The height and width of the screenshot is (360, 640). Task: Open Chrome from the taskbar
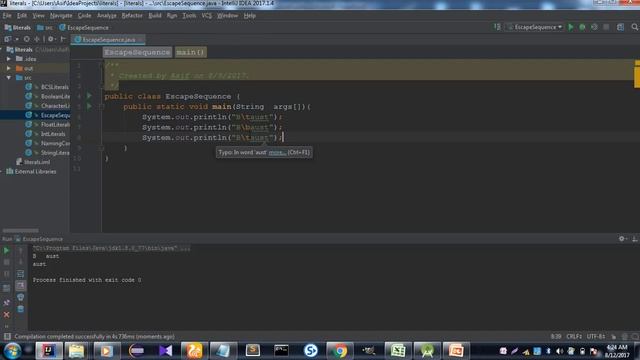[339, 351]
